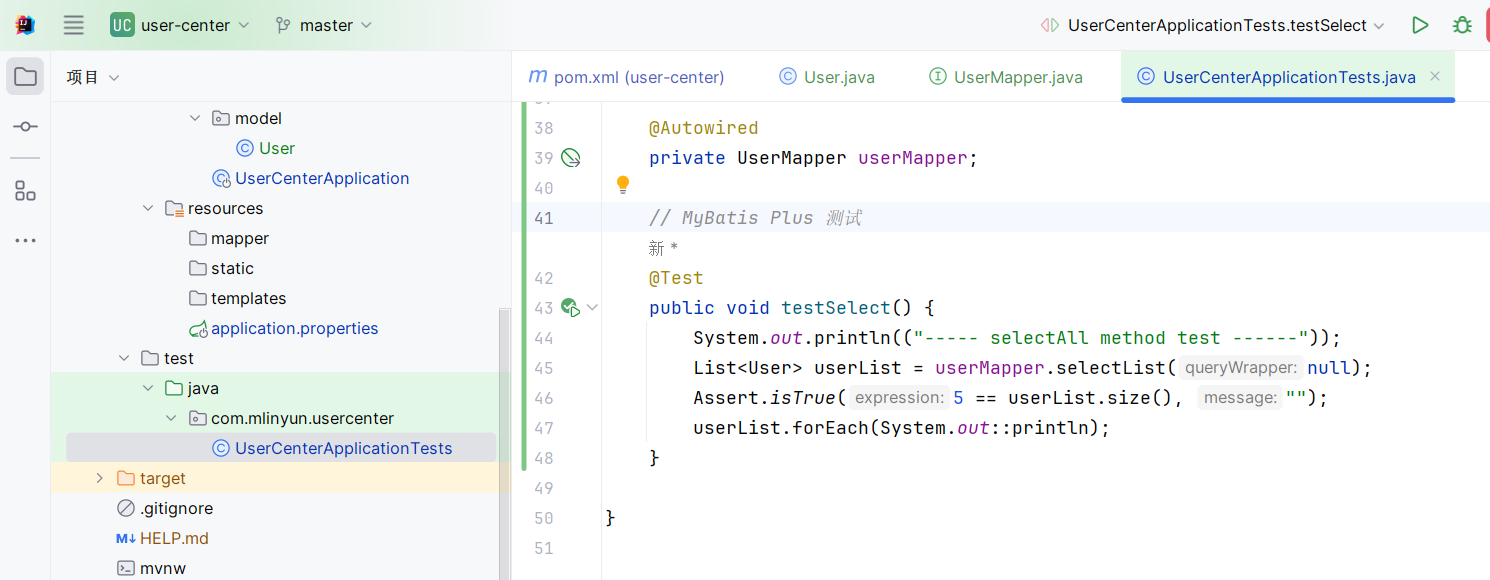Open the Project tool window folder icon
The width and height of the screenshot is (1490, 580).
coord(25,77)
